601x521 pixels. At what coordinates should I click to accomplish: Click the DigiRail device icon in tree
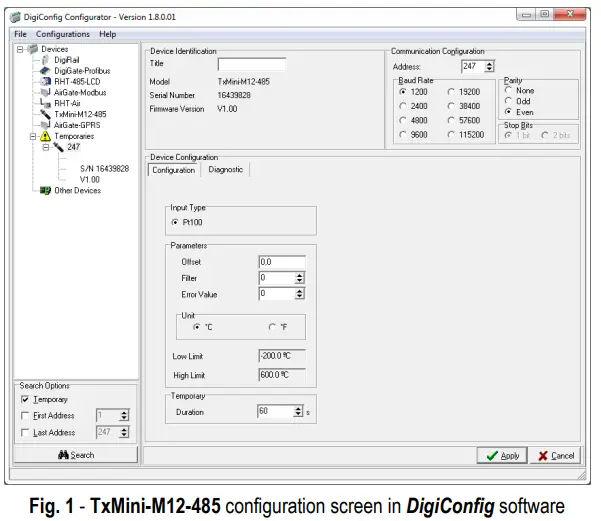point(45,60)
